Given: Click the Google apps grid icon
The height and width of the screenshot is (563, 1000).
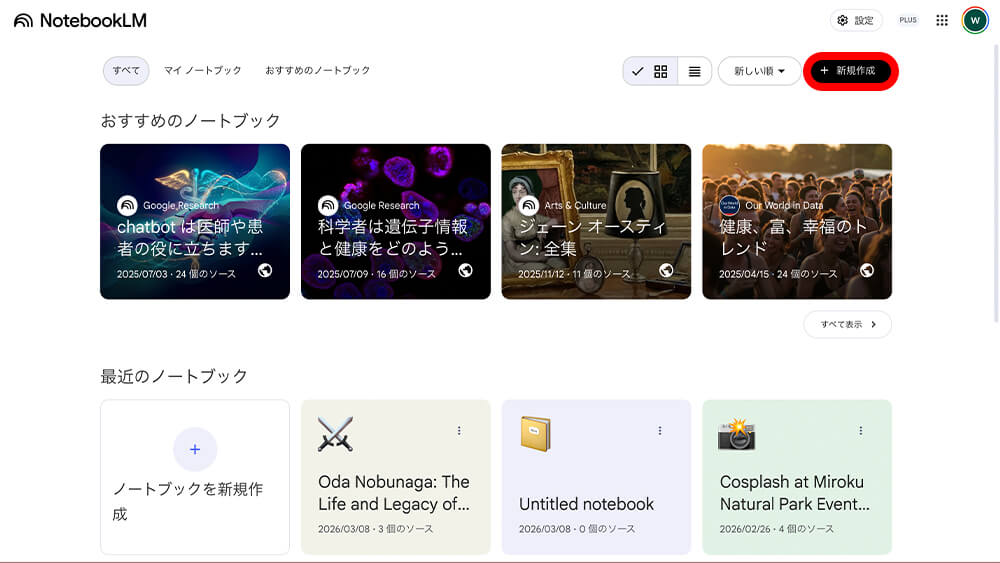Looking at the screenshot, I should [x=941, y=20].
